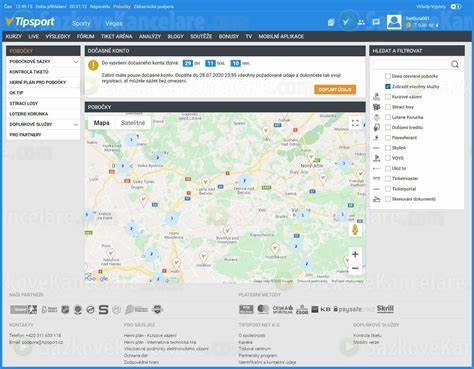Select the Mapa map view

[102, 123]
